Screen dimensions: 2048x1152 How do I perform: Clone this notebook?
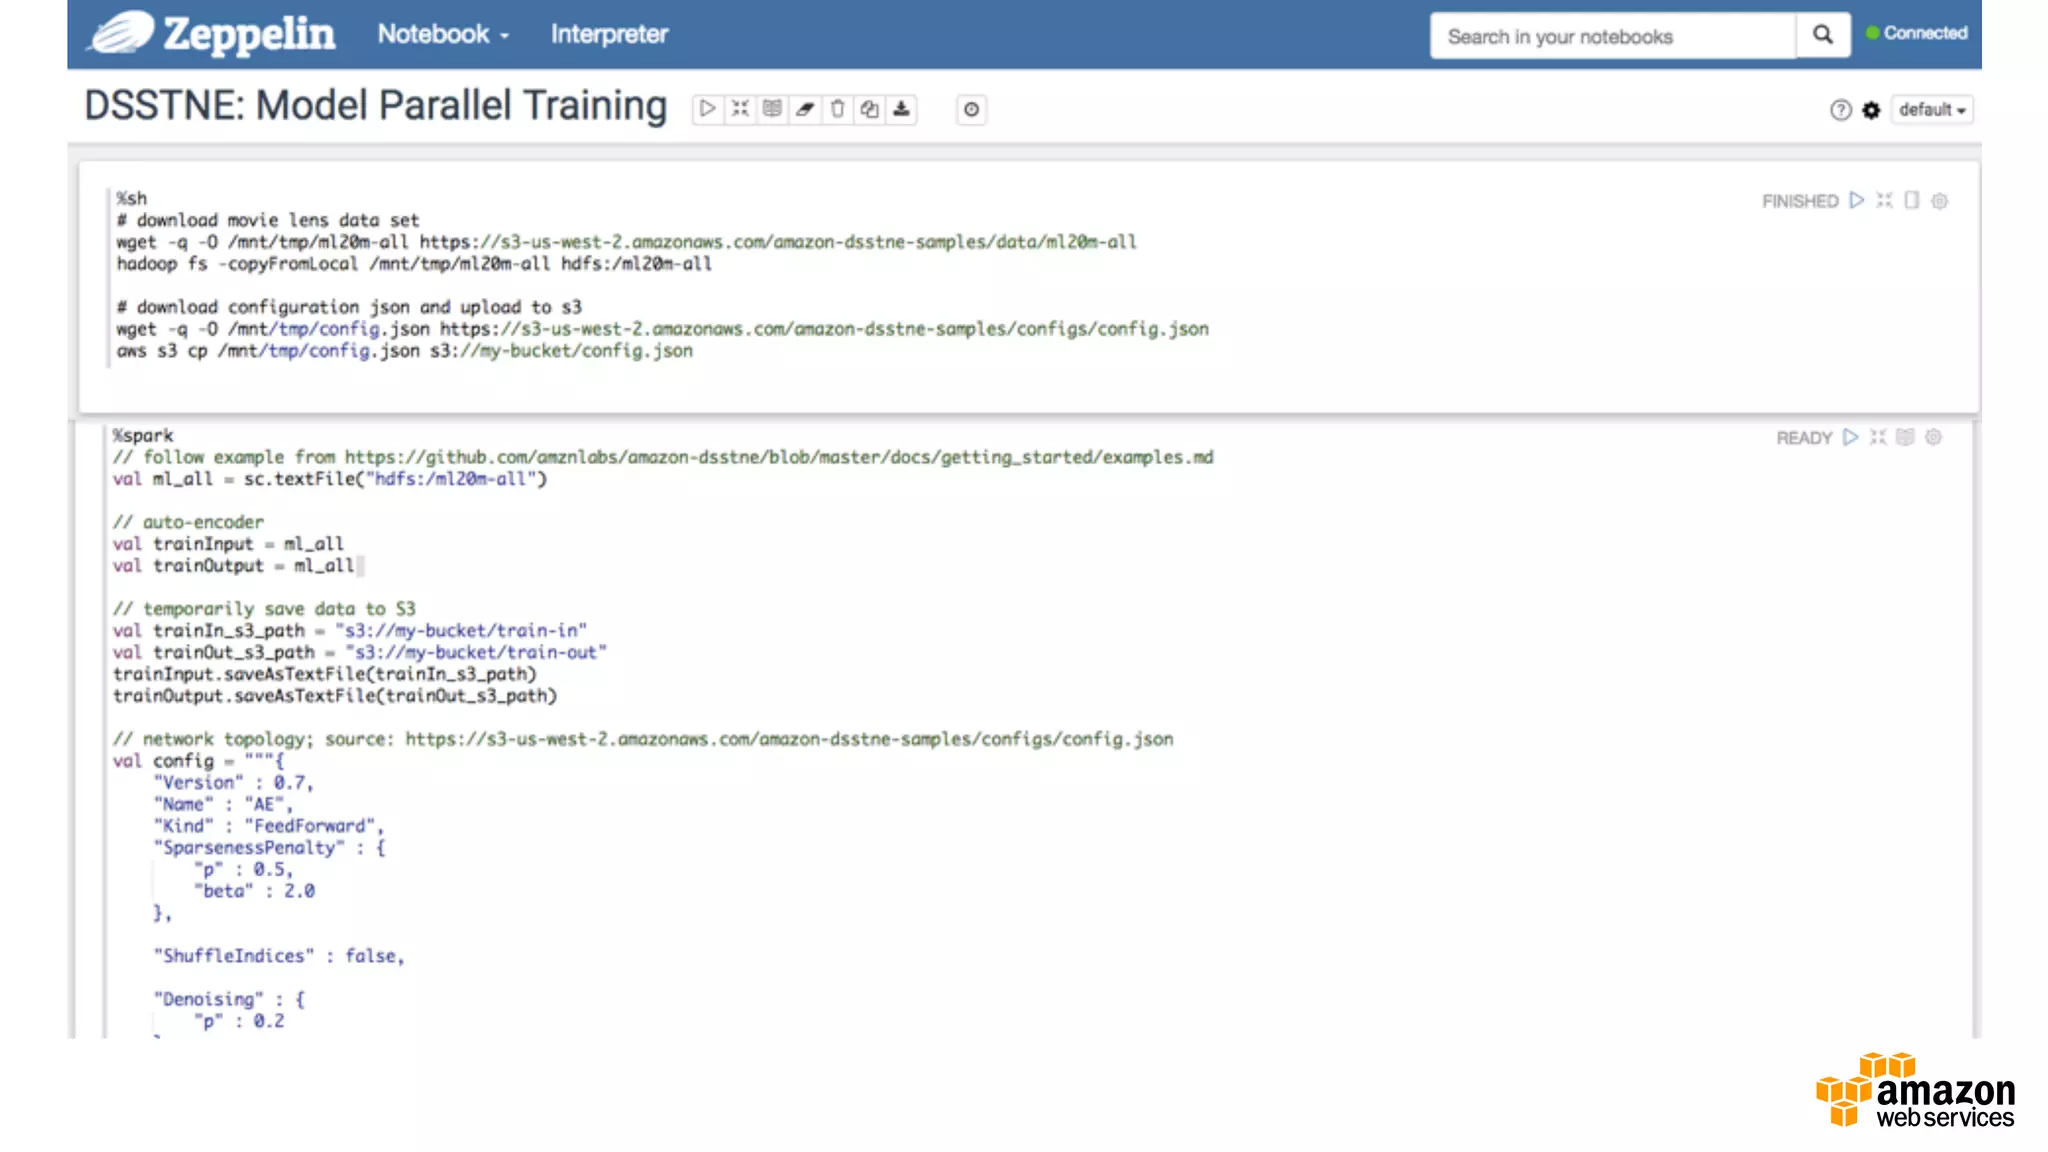[870, 109]
